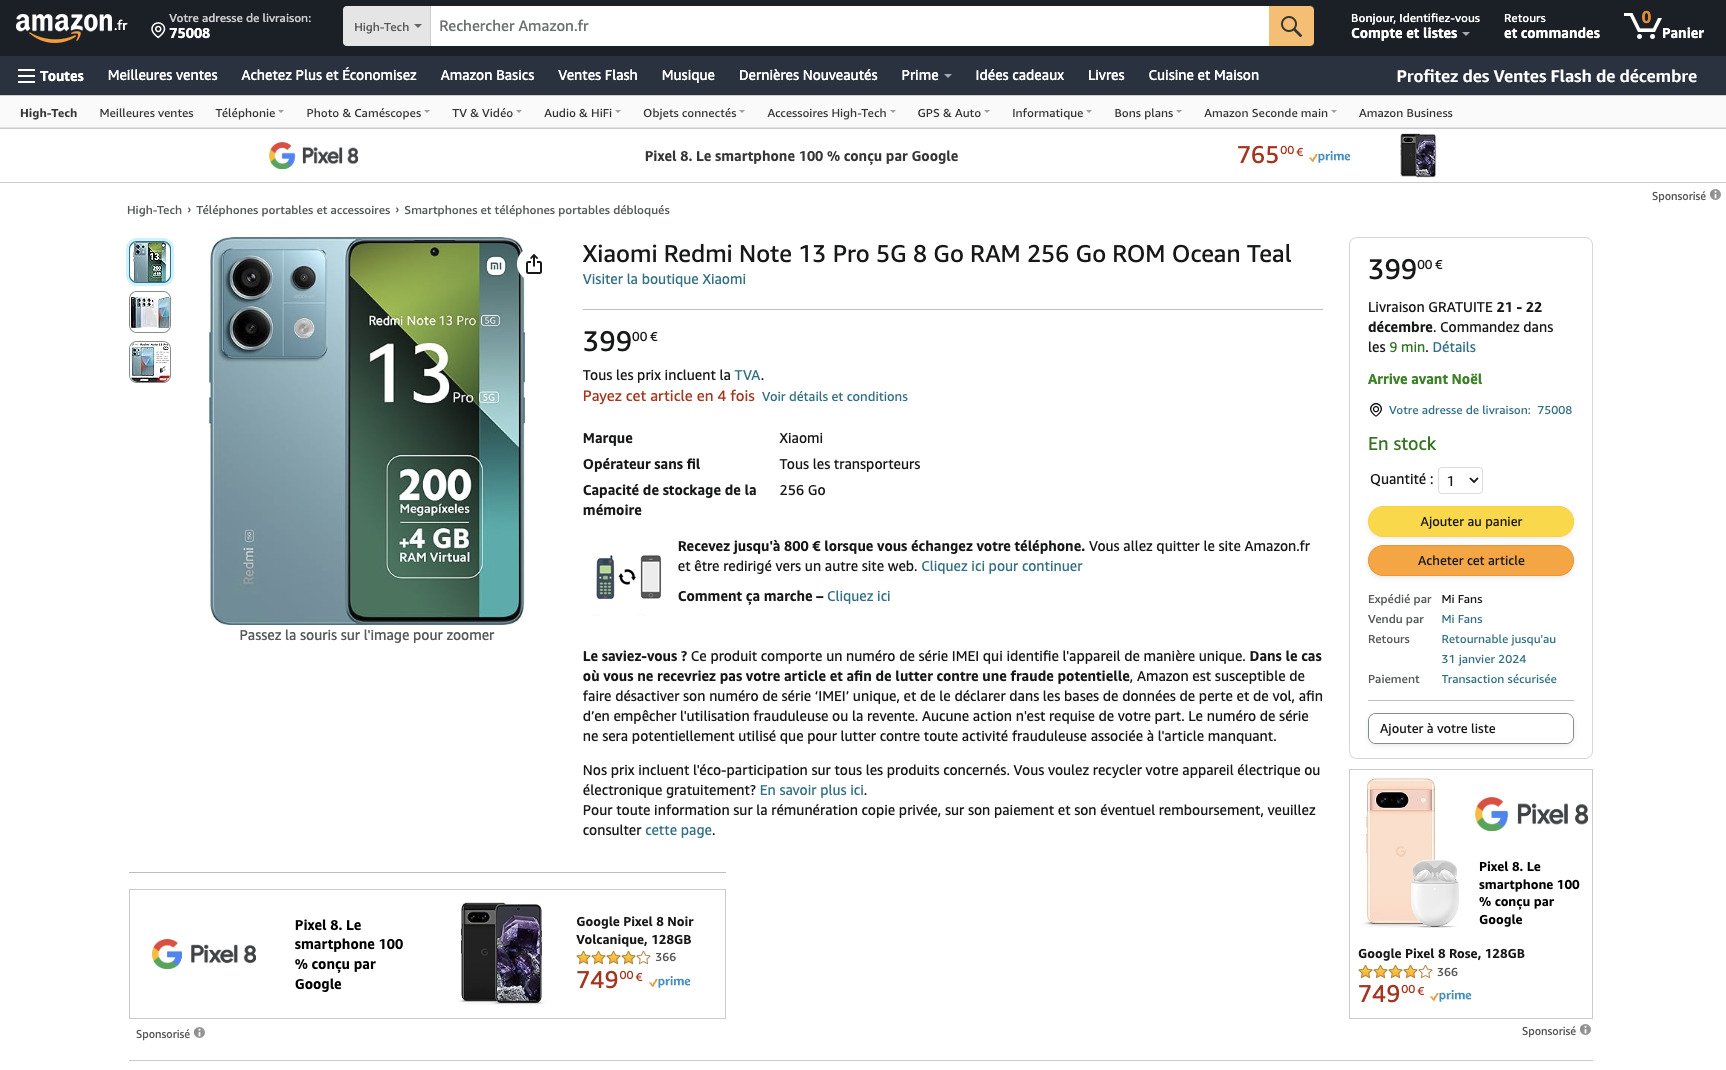Expand the GPS & Auto submenu
The height and width of the screenshot is (1070, 1726).
[953, 113]
